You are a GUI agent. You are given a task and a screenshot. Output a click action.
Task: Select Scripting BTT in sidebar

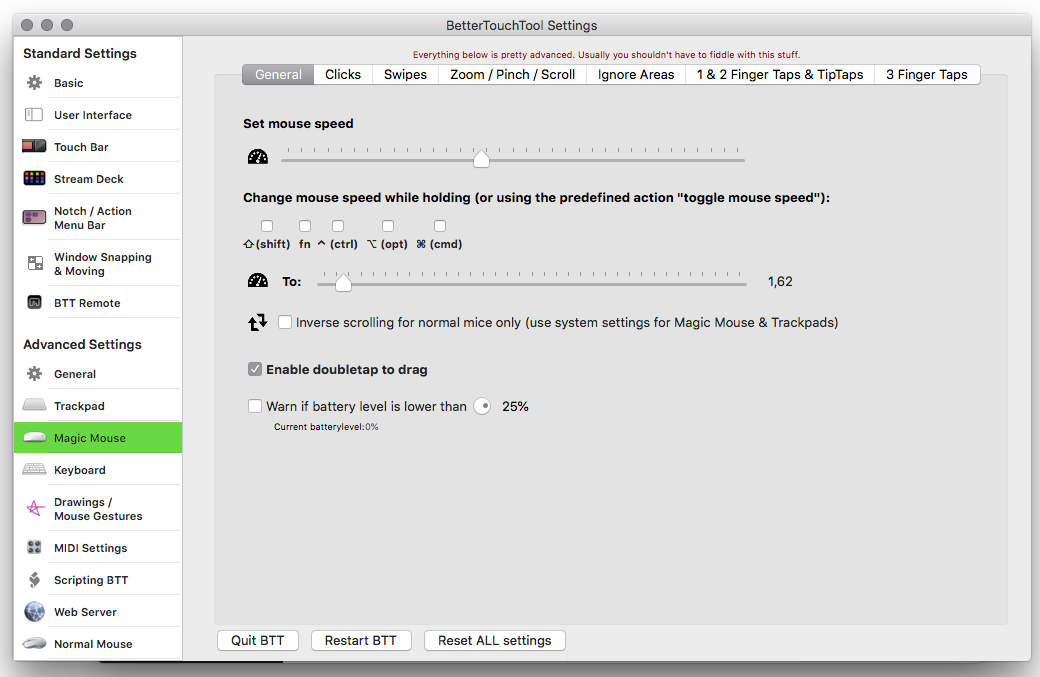[98, 580]
